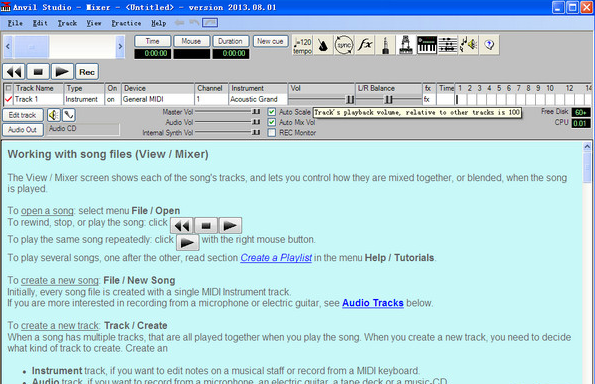
Task: Click the left arrow of song overview
Action: point(8,47)
